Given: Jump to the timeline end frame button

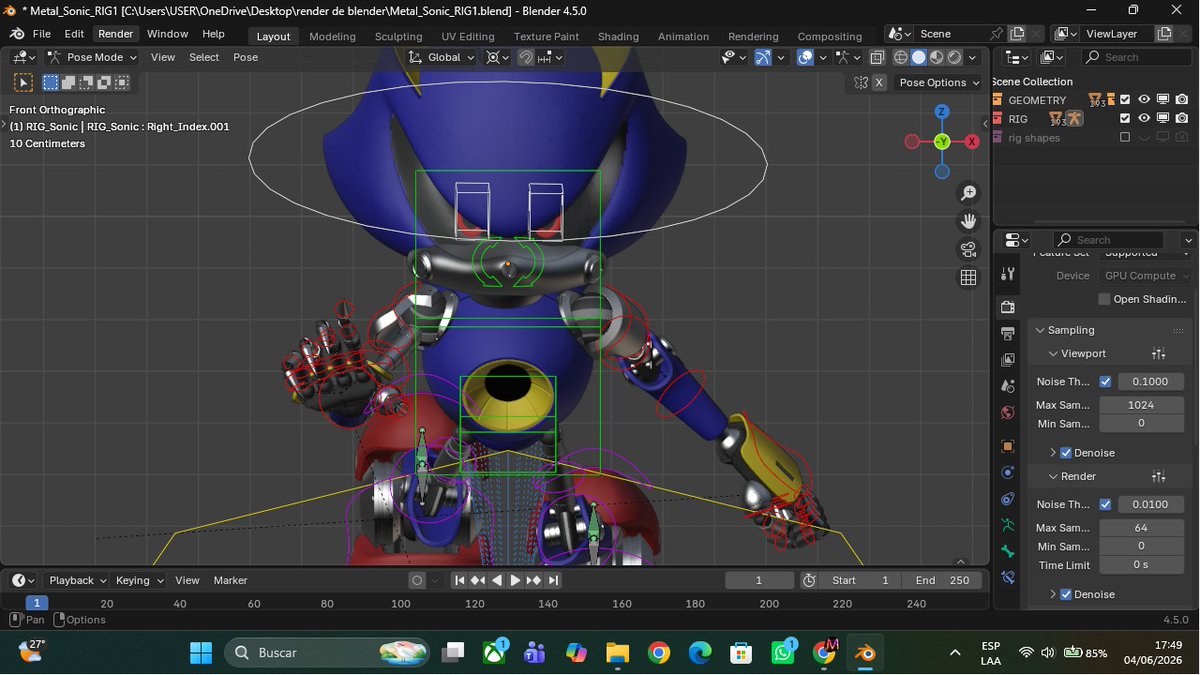Looking at the screenshot, I should (553, 580).
